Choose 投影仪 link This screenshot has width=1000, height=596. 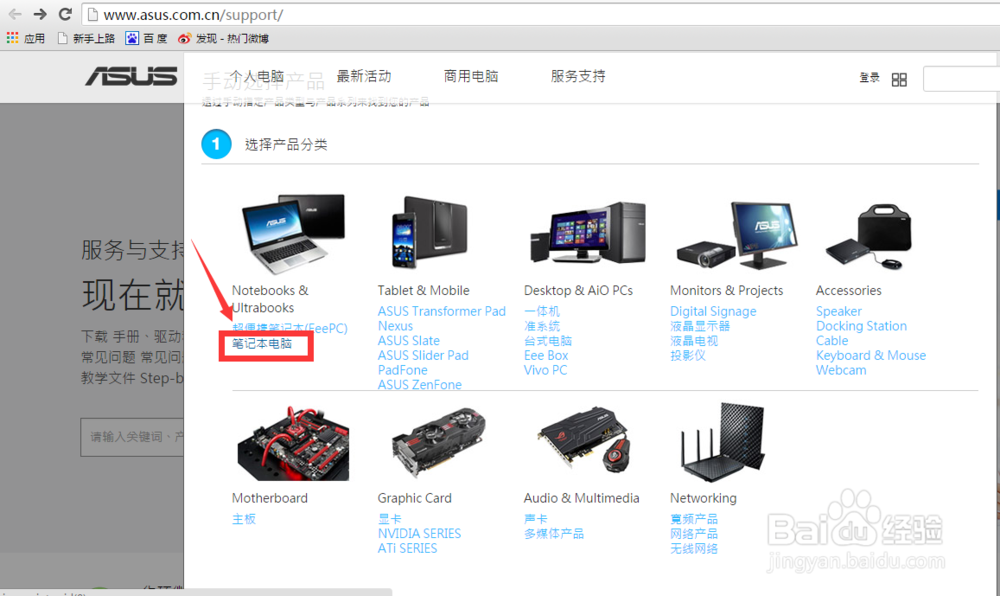click(688, 355)
